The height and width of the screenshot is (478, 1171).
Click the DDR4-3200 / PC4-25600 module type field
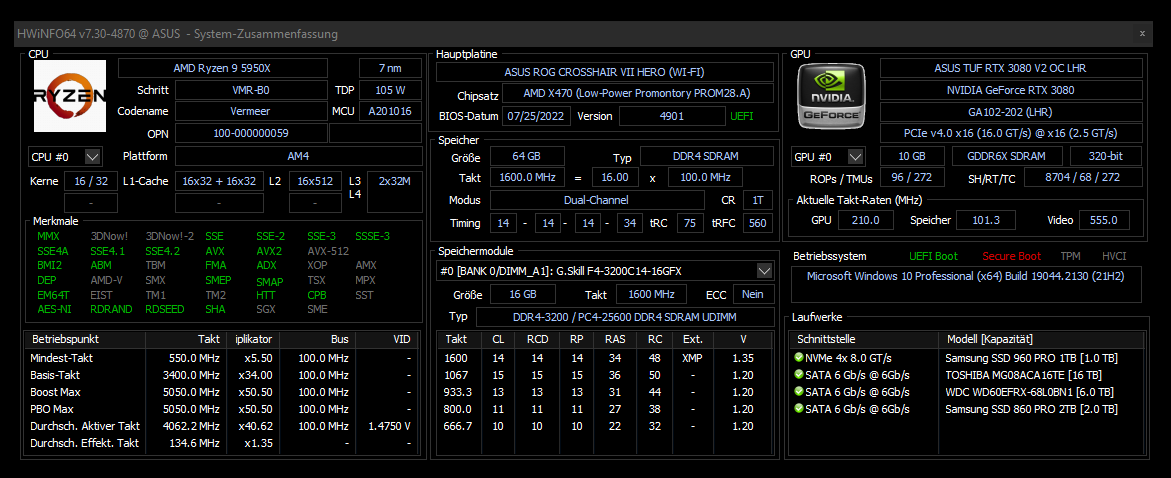click(624, 317)
